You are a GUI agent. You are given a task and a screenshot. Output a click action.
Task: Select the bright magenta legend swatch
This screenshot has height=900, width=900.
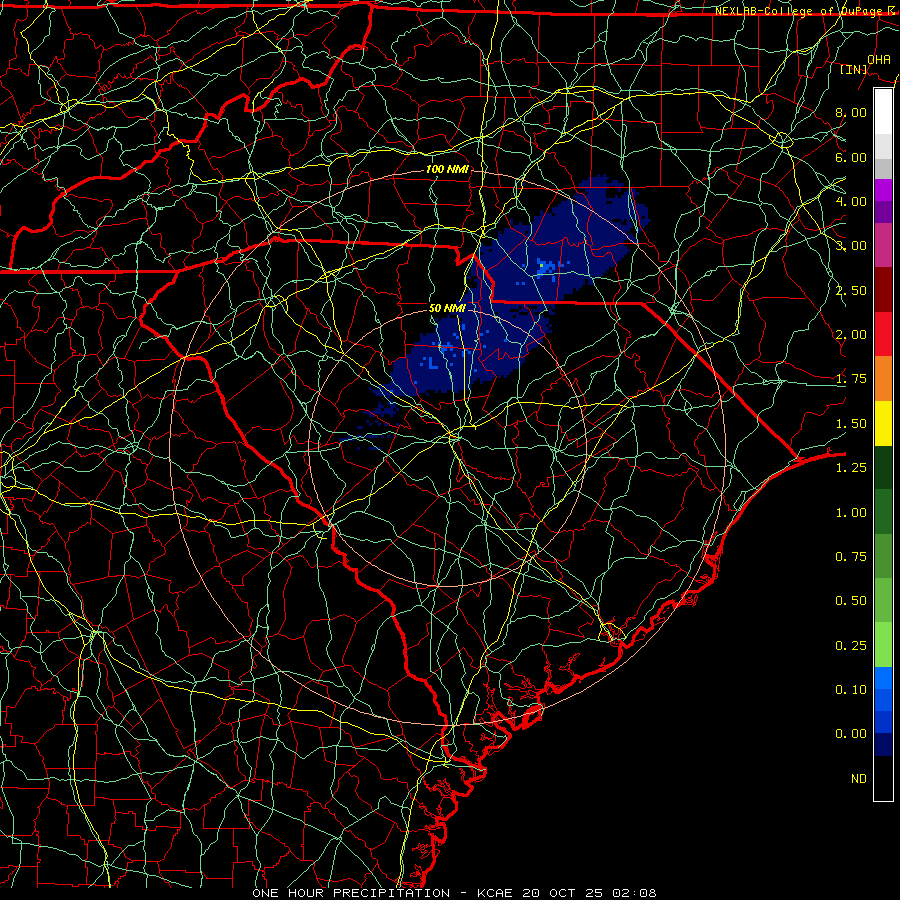(x=883, y=190)
